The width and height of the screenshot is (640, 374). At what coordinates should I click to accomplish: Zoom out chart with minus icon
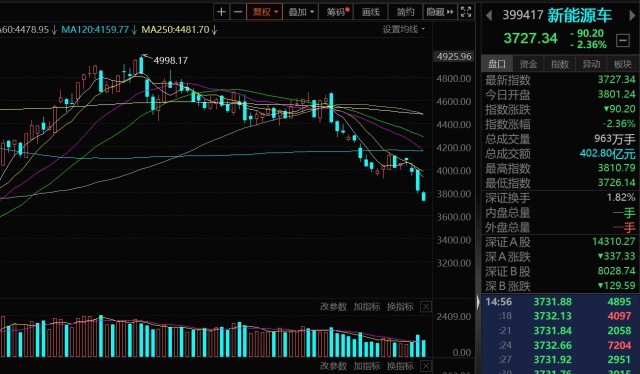[x=238, y=12]
